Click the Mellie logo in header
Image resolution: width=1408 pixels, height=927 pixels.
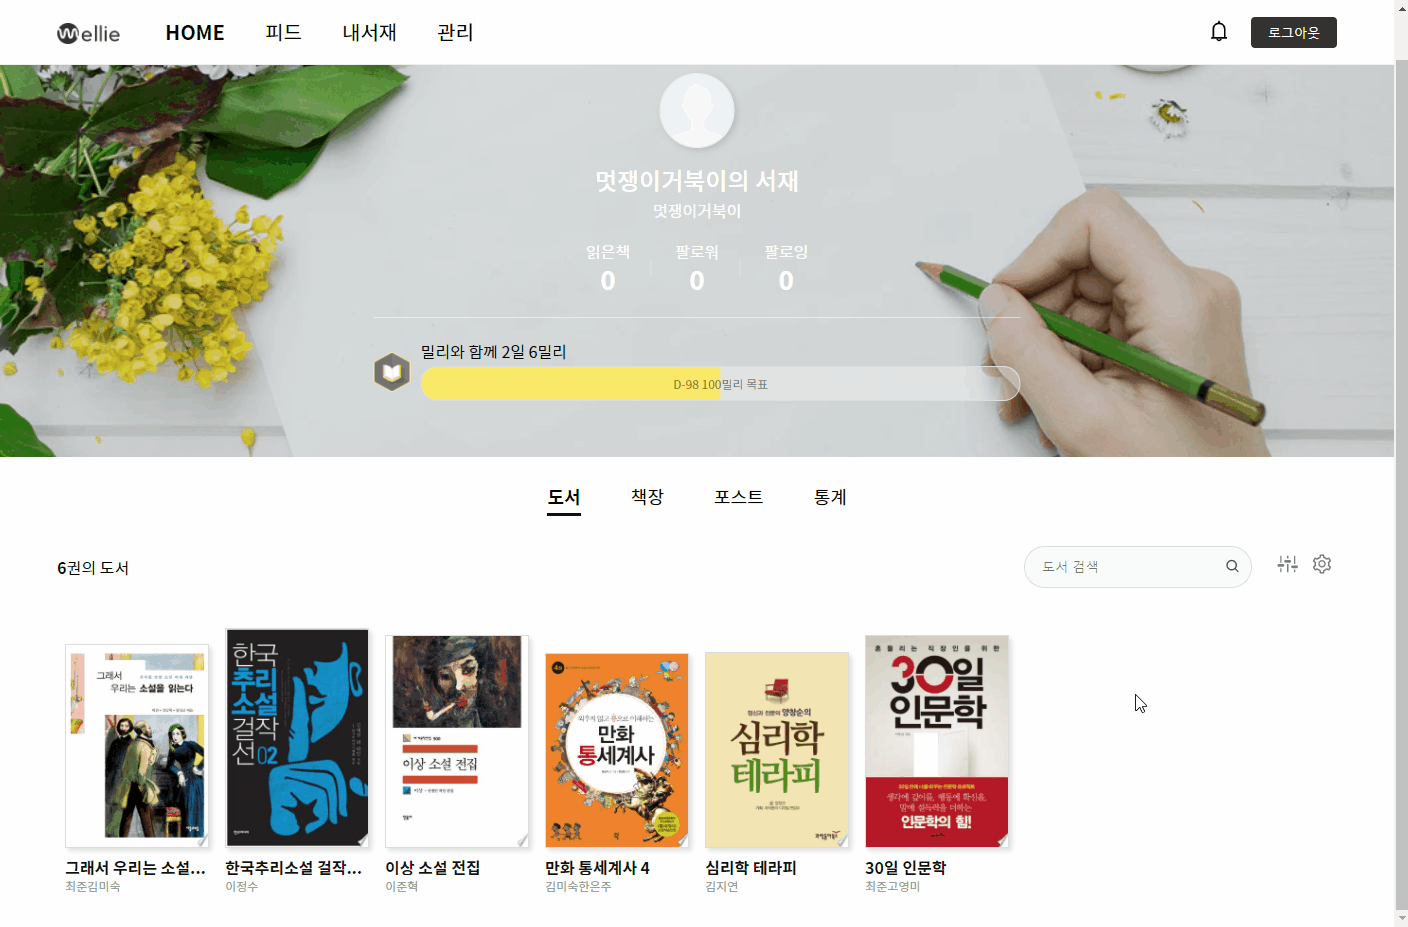pyautogui.click(x=88, y=33)
